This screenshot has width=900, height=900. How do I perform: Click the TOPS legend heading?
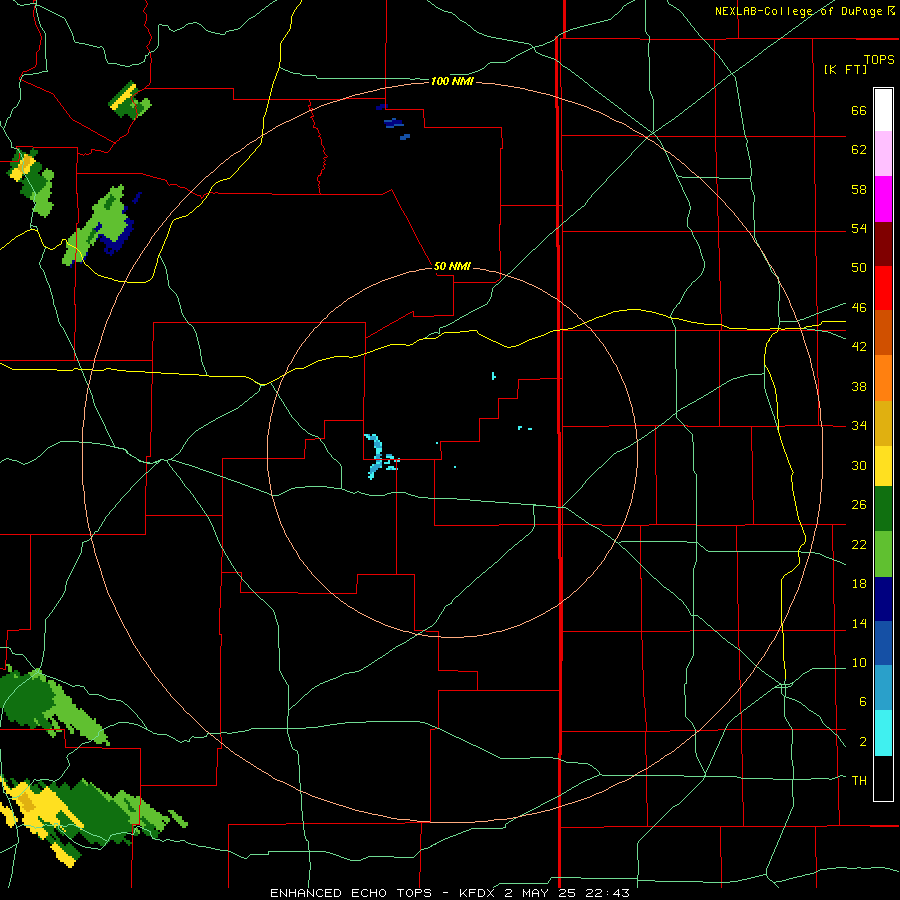pyautogui.click(x=879, y=59)
